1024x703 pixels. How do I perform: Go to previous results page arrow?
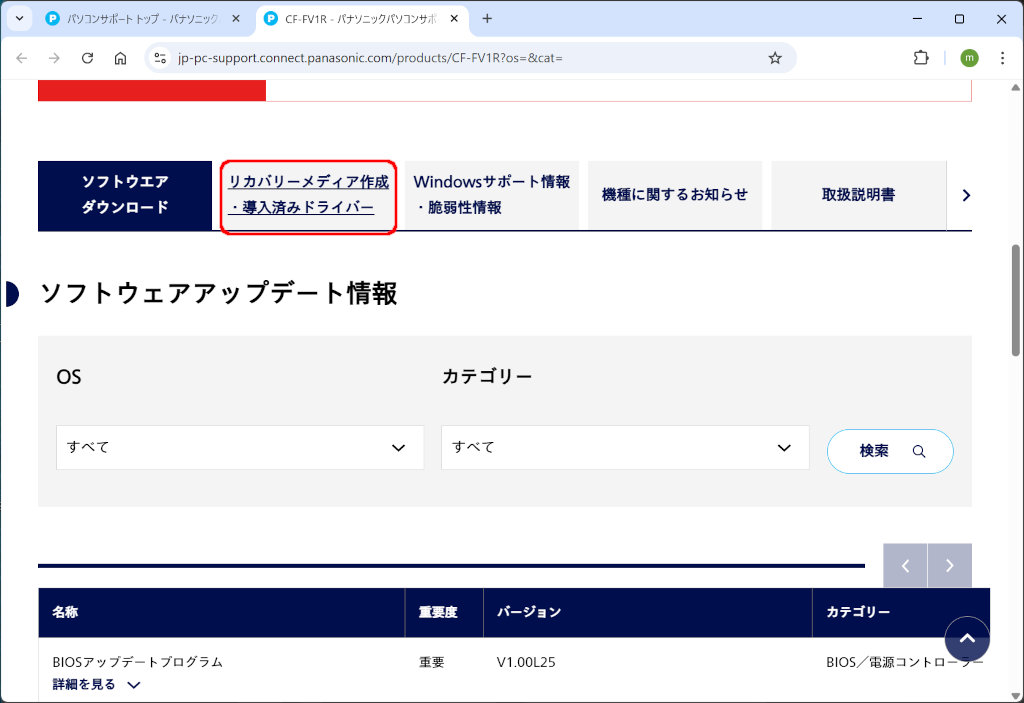905,566
